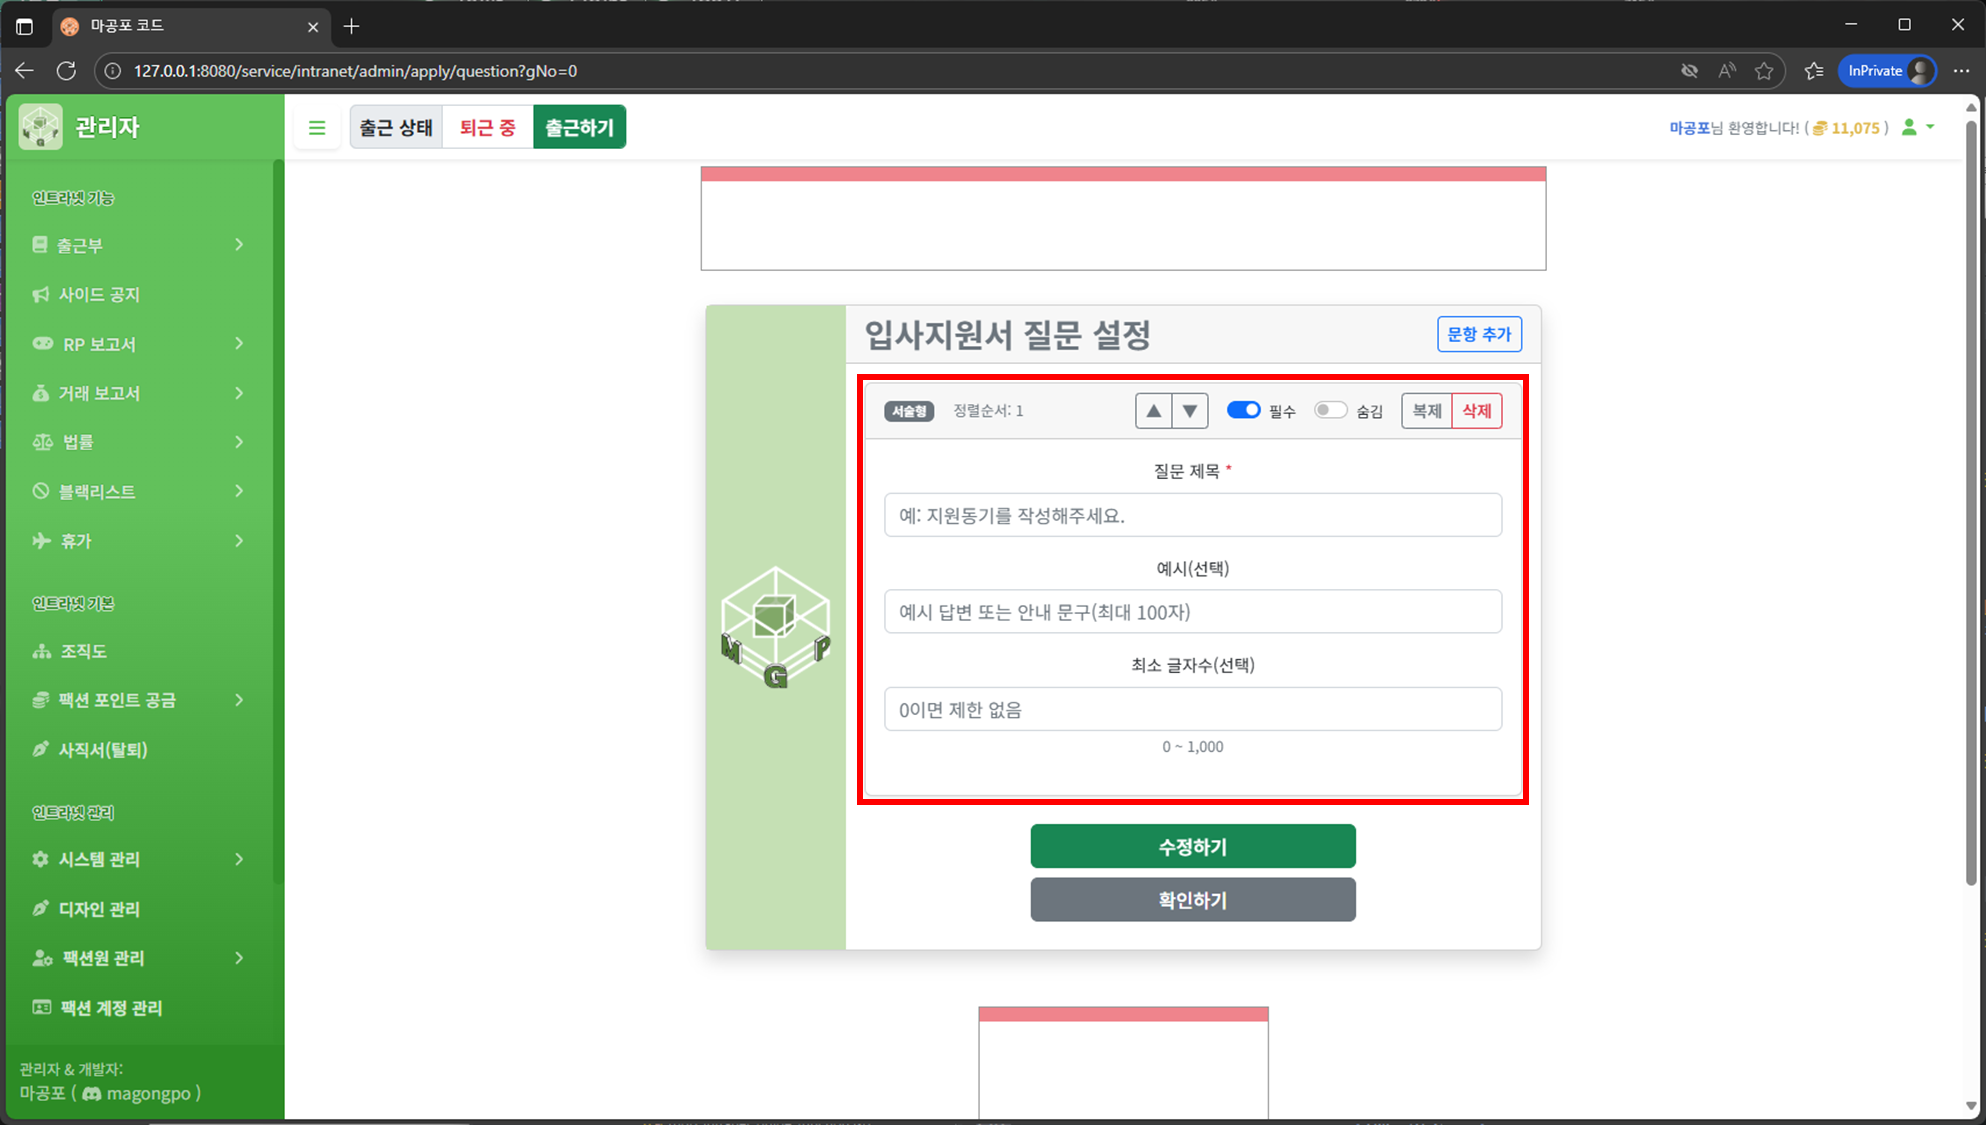This screenshot has width=1986, height=1125.
Task: Open the browser favorites list icon
Action: click(x=1814, y=71)
